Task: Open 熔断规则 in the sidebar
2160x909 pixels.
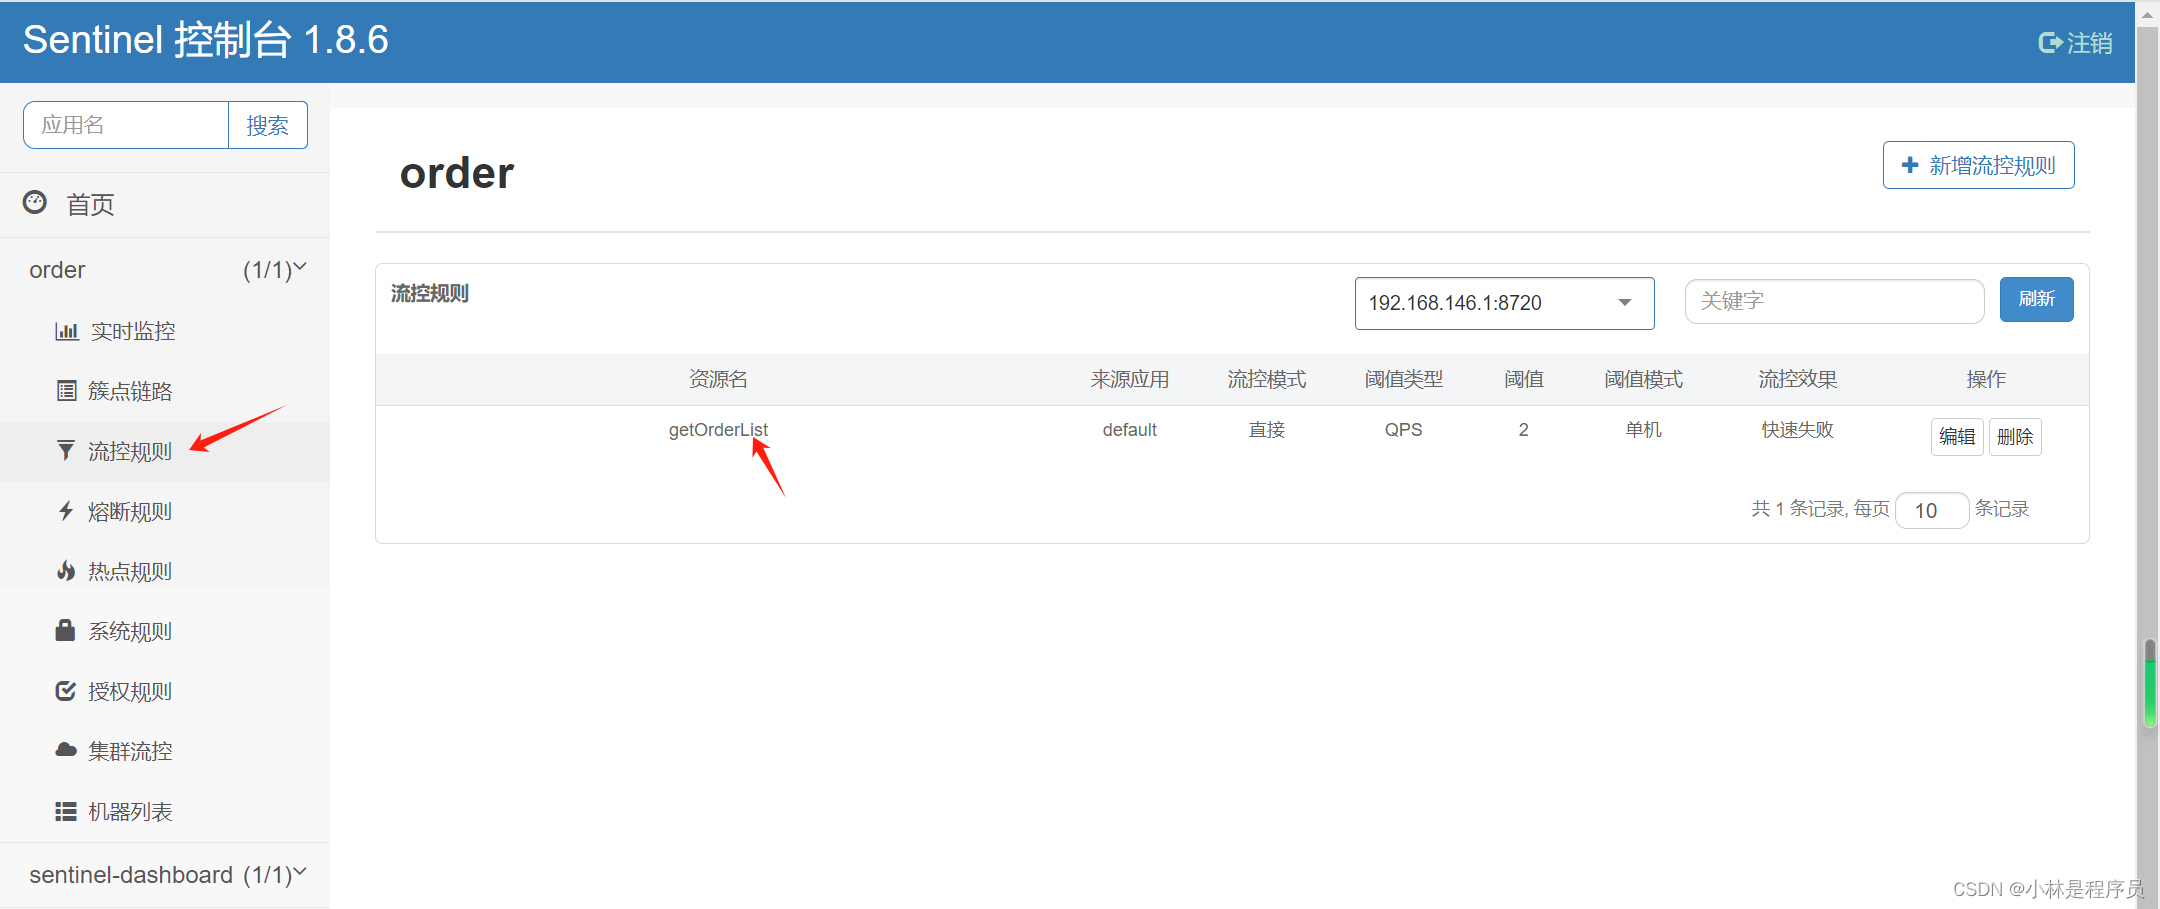Action: pyautogui.click(x=165, y=511)
